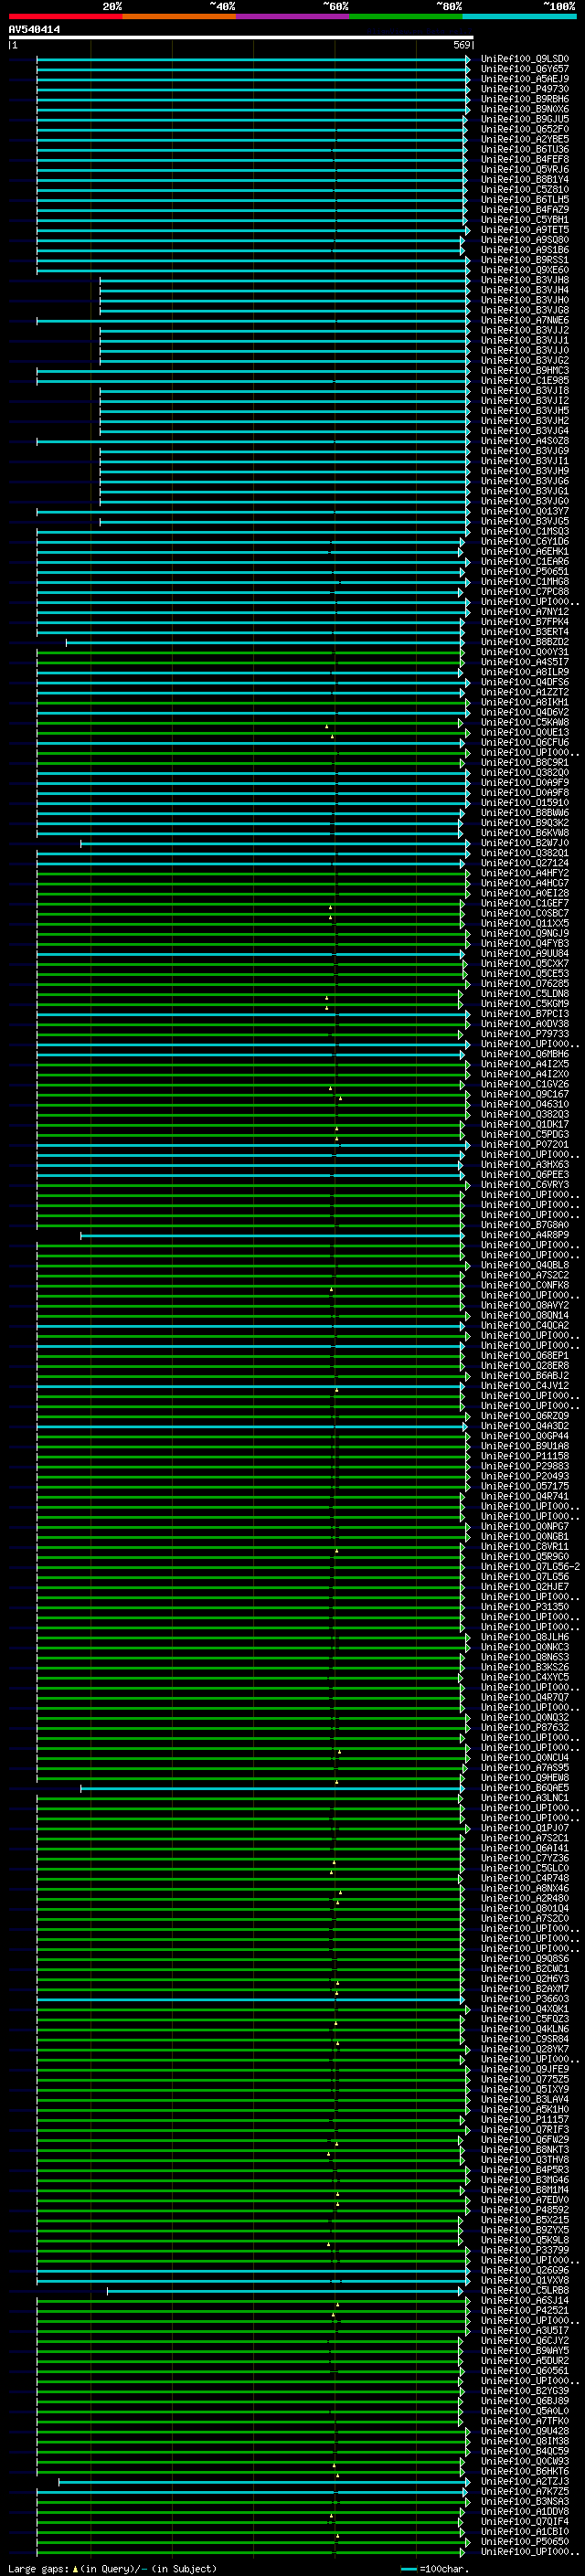585x2576 pixels.
Task: Open hit UniRef100_Q6Y657
Action: click(524, 69)
